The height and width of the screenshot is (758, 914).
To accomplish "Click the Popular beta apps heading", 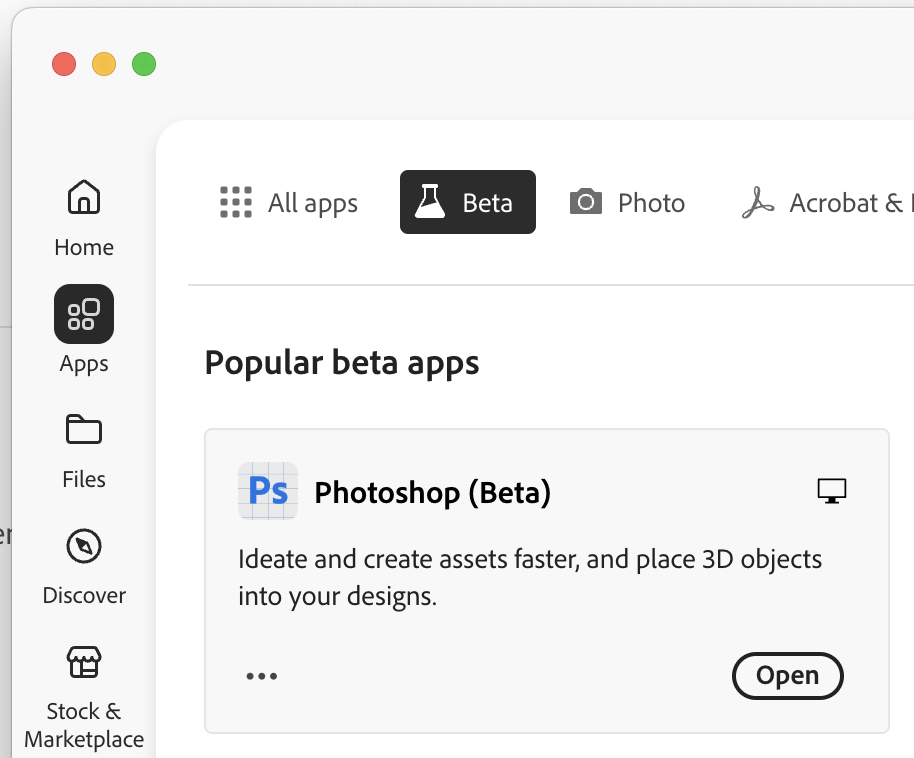I will click(340, 362).
